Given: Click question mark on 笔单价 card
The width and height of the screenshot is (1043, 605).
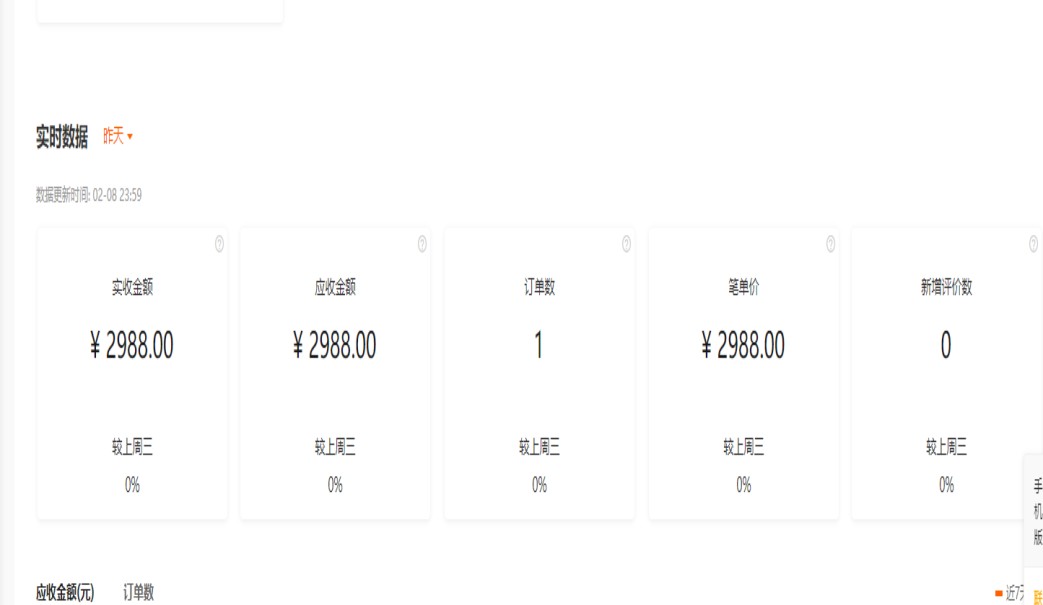Looking at the screenshot, I should click(x=830, y=244).
